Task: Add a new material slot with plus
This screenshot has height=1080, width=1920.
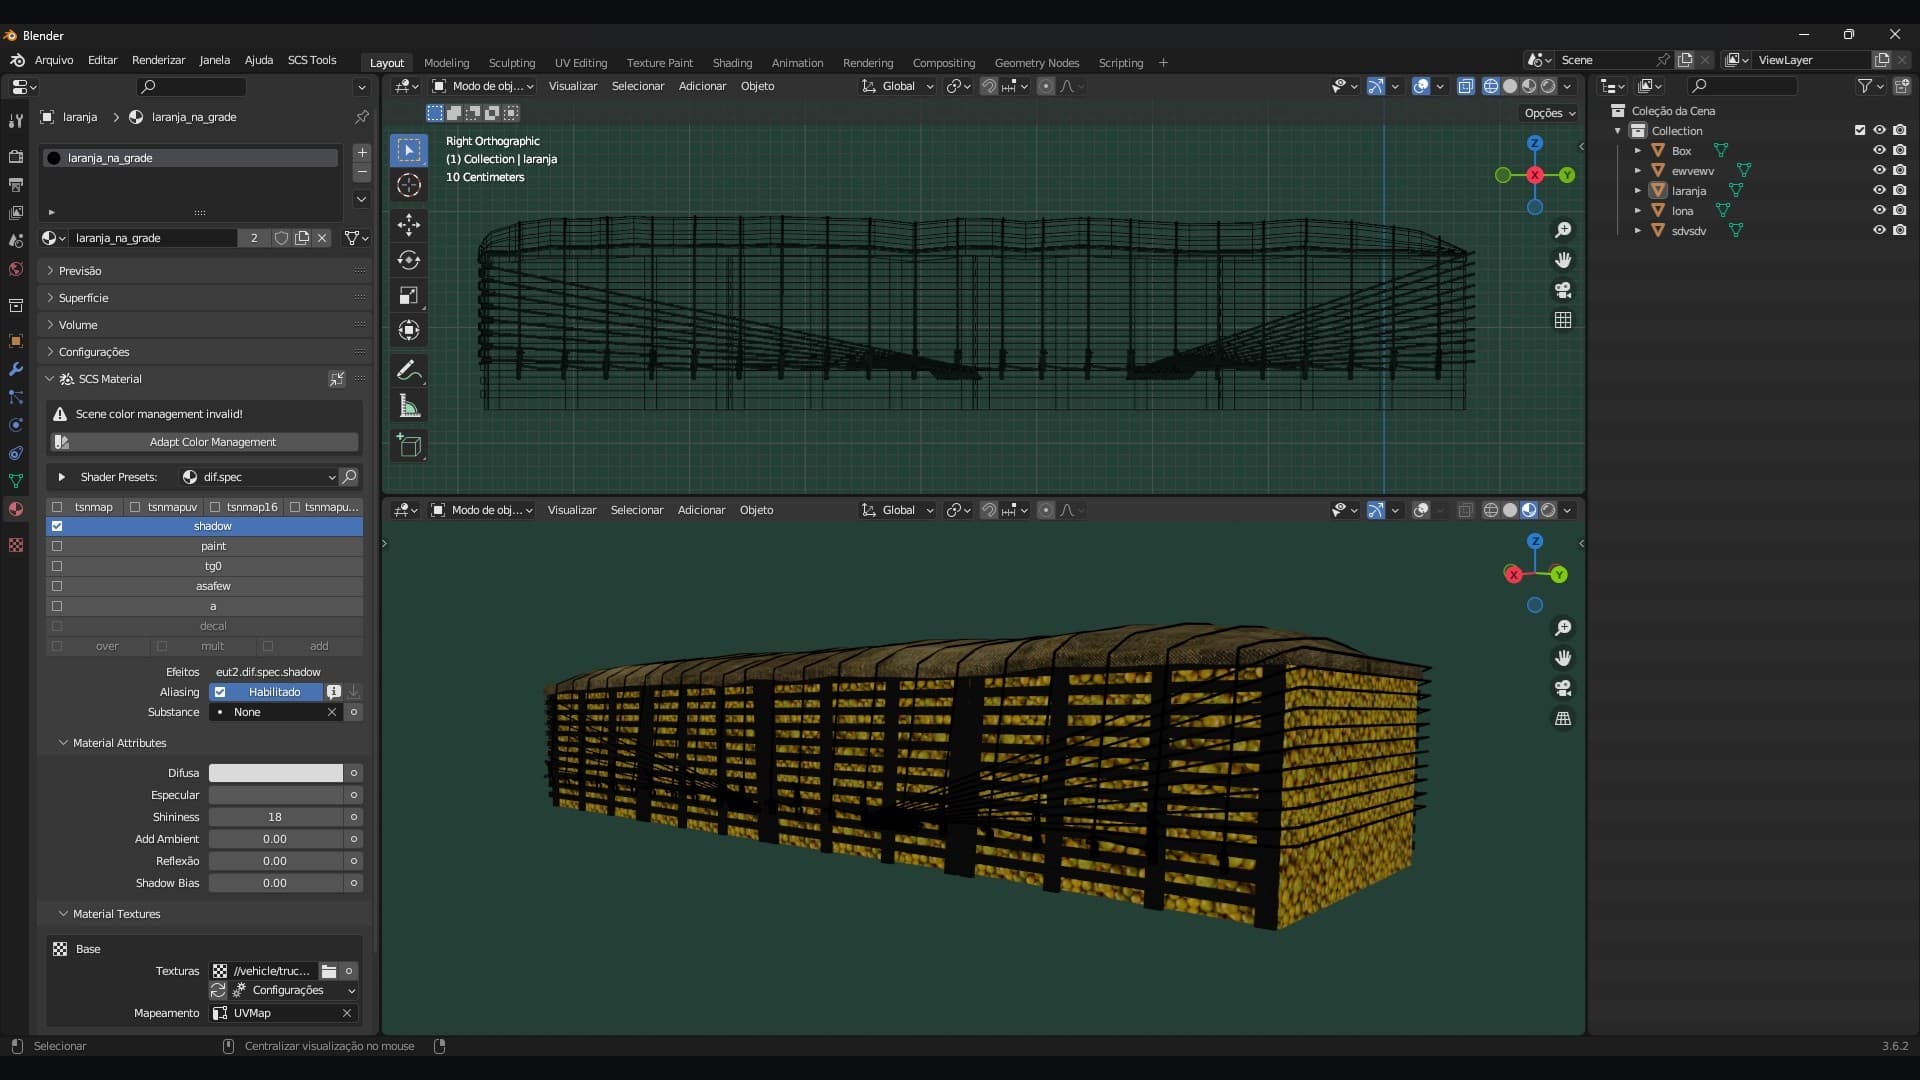Action: pos(362,153)
